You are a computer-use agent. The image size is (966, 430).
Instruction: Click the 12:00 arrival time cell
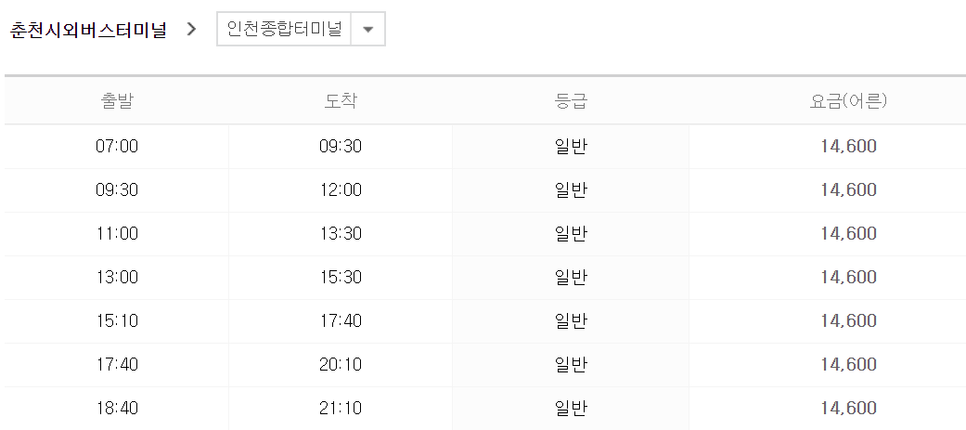pyautogui.click(x=340, y=190)
